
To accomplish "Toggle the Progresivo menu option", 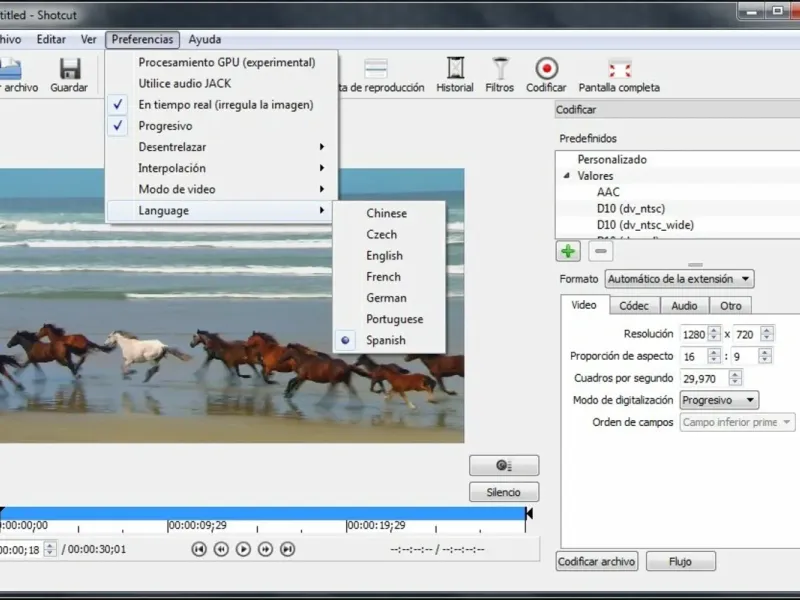I will tap(165, 126).
